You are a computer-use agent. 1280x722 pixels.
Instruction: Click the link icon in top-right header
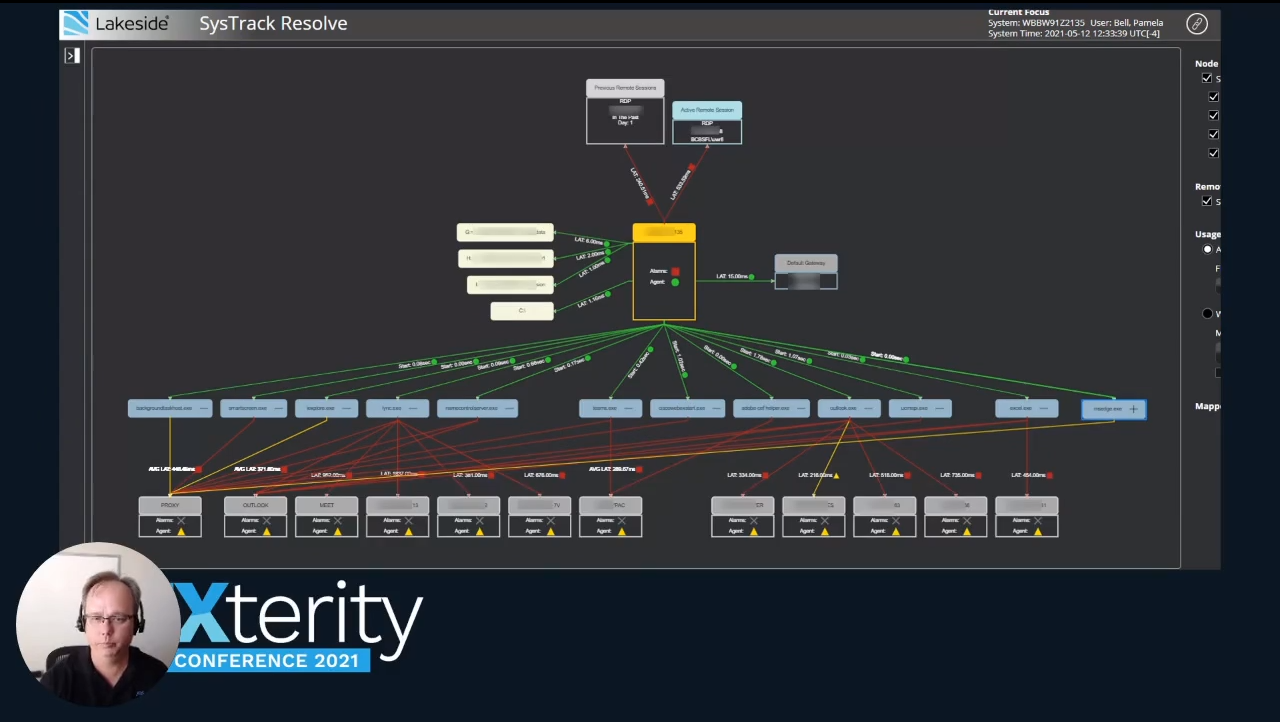[1197, 24]
